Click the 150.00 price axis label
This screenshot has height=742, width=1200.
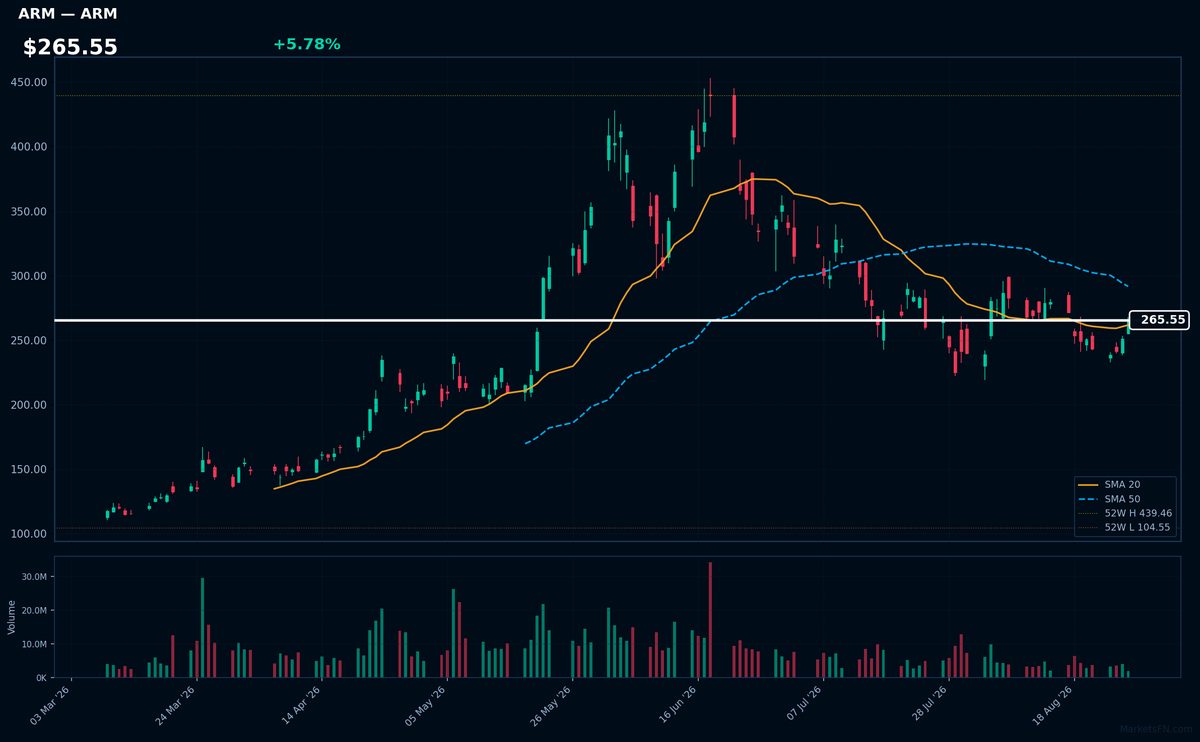(29, 469)
